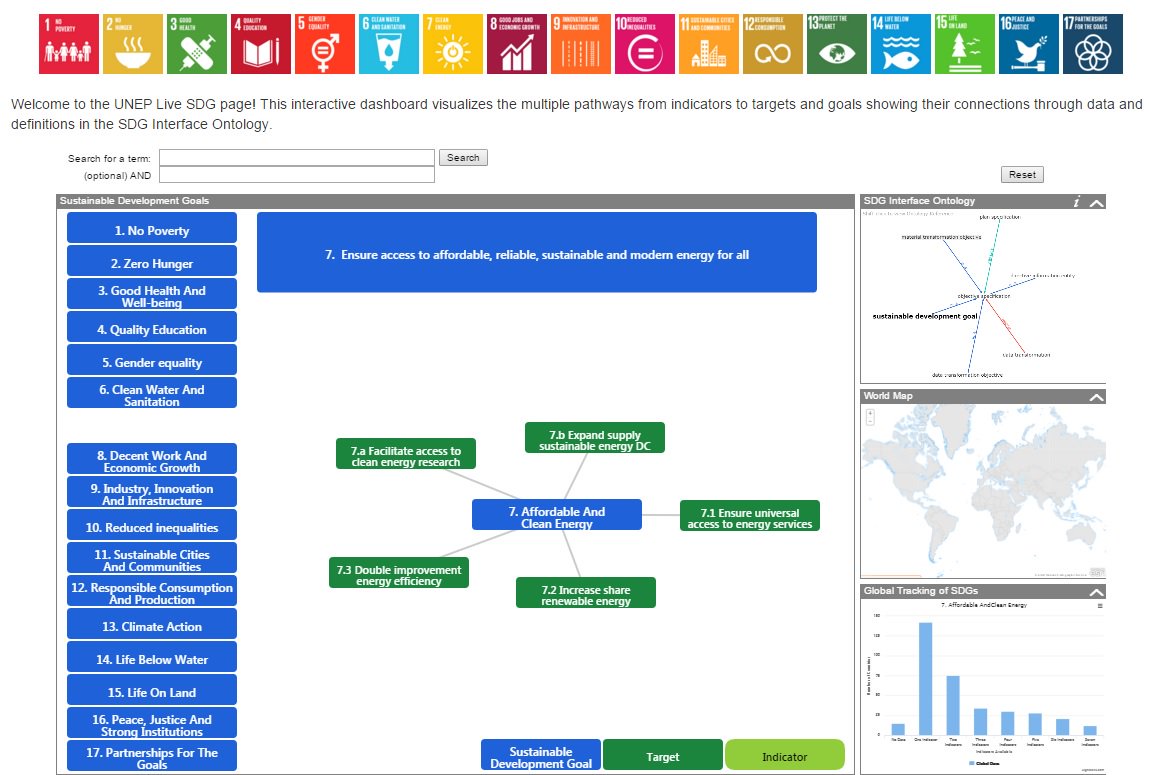Click the Sustainable Cities goal 11 icon
Image resolution: width=1149 pixels, height=775 pixels.
click(x=709, y=44)
